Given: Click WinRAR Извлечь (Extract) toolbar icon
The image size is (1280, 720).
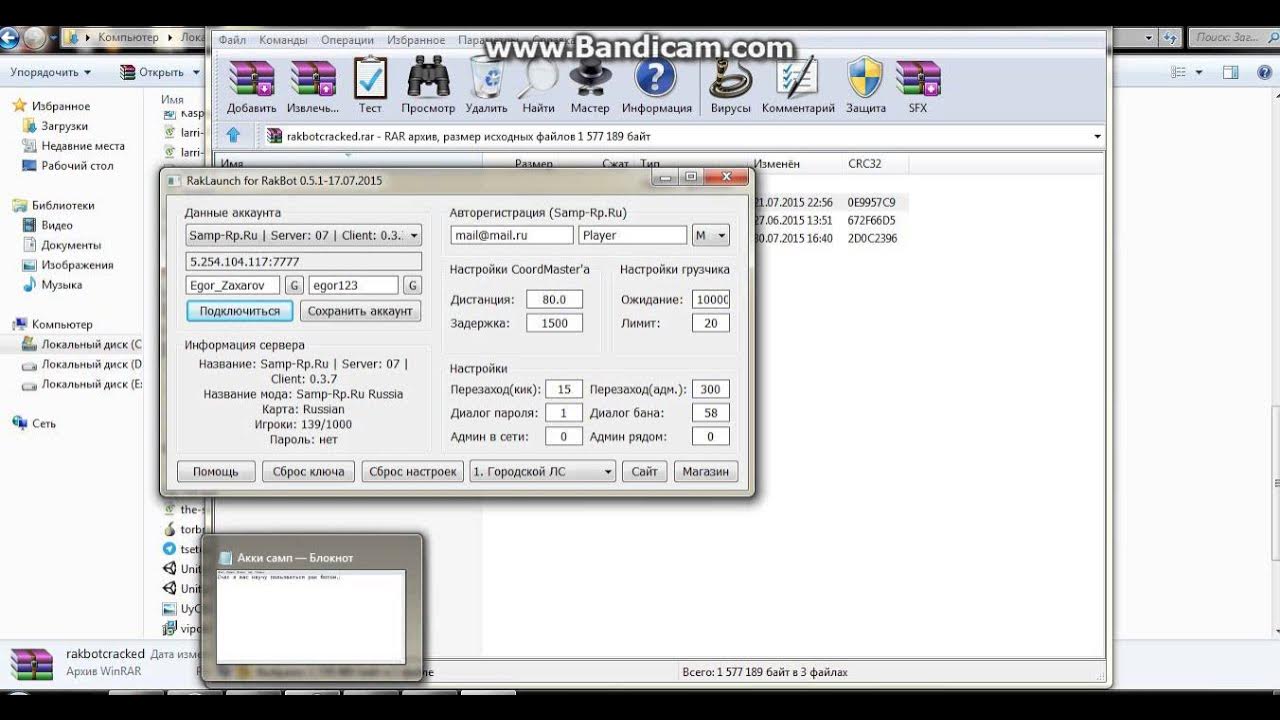Looking at the screenshot, I should tap(313, 79).
